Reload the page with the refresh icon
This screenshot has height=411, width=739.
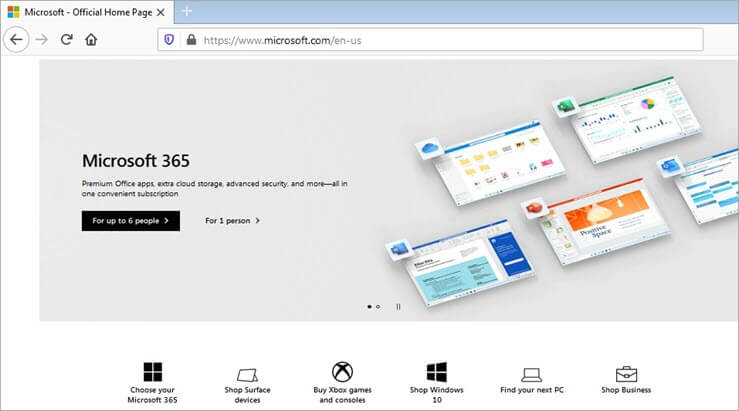coord(66,40)
